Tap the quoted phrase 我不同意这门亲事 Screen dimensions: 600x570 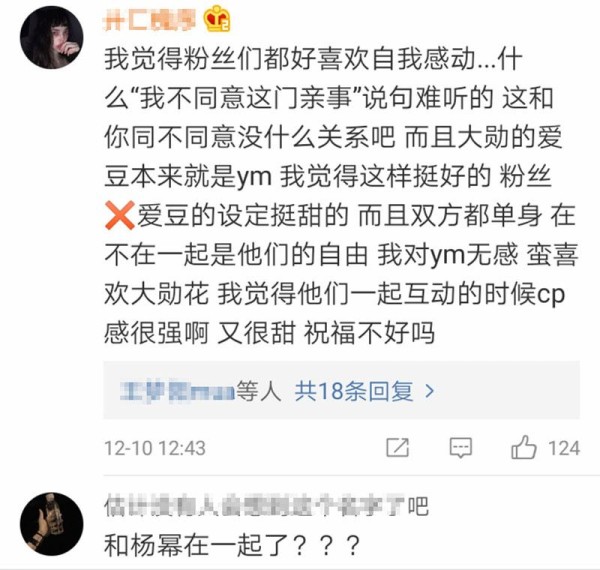(246, 99)
